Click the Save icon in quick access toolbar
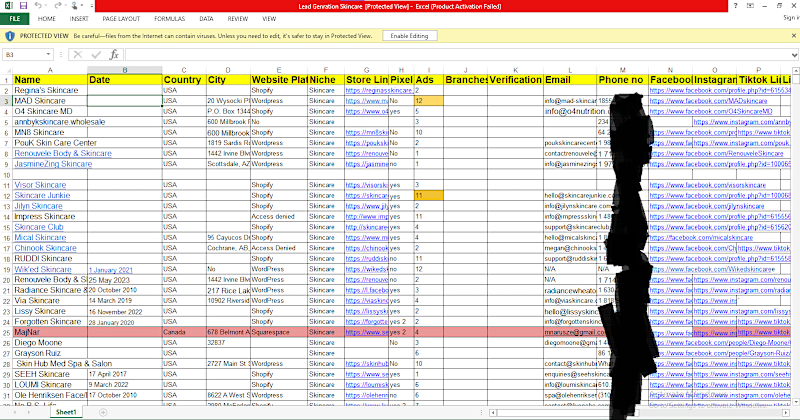The image size is (800, 420). click(x=23, y=6)
